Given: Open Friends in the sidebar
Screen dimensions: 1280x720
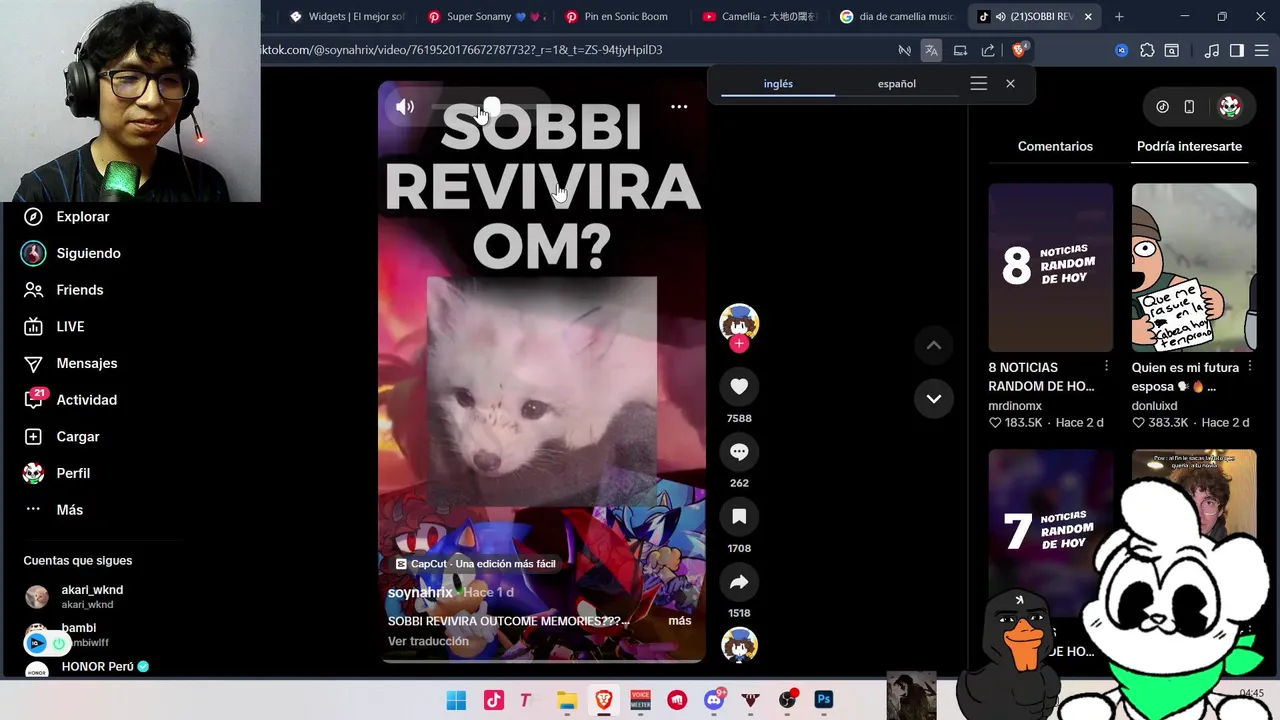Looking at the screenshot, I should click(63, 290).
